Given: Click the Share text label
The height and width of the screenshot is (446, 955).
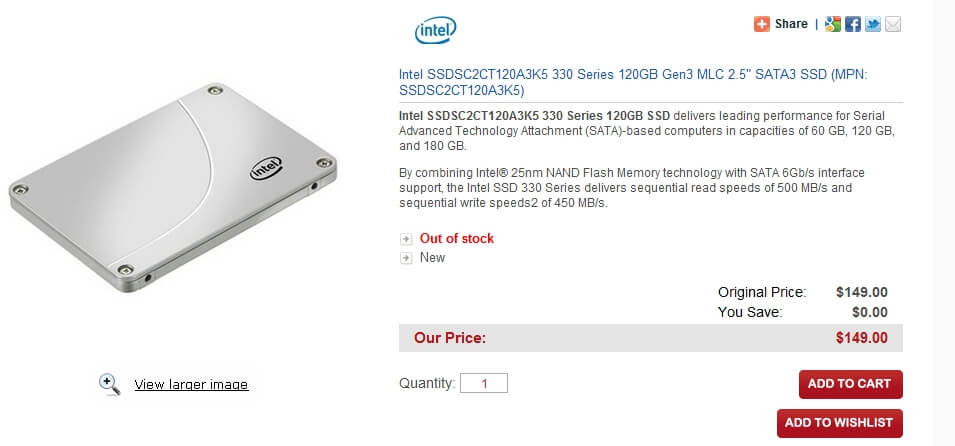Looking at the screenshot, I should point(791,24).
